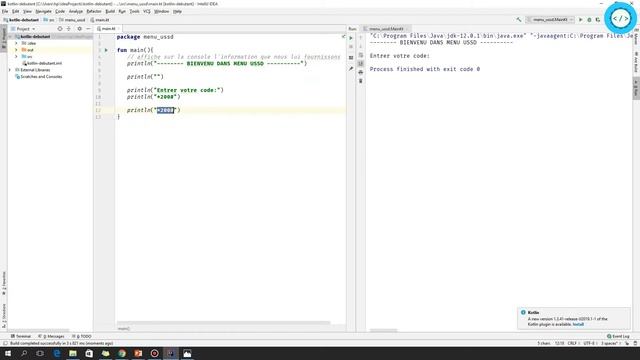The image size is (640, 360).
Task: Open the Project panel gear settings
Action: point(80,29)
